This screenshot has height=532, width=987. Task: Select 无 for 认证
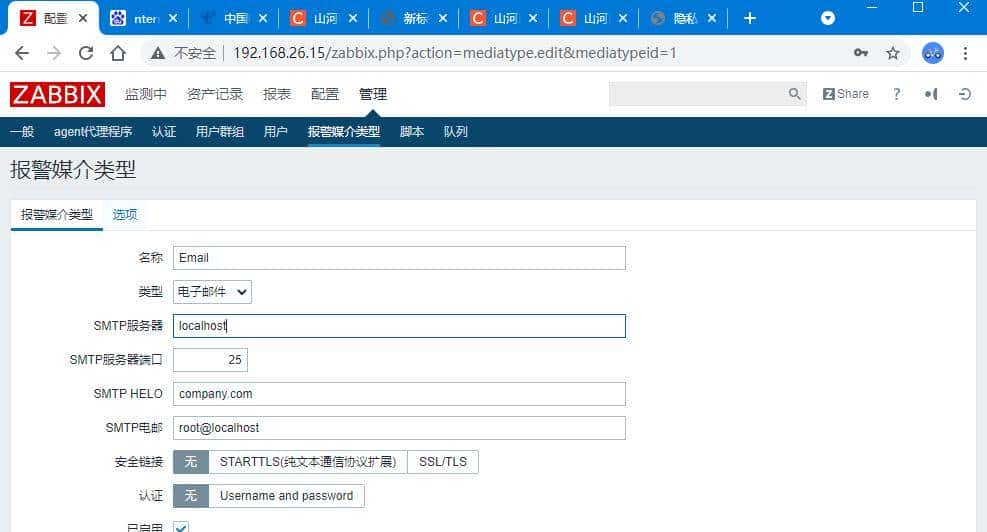[x=191, y=496]
